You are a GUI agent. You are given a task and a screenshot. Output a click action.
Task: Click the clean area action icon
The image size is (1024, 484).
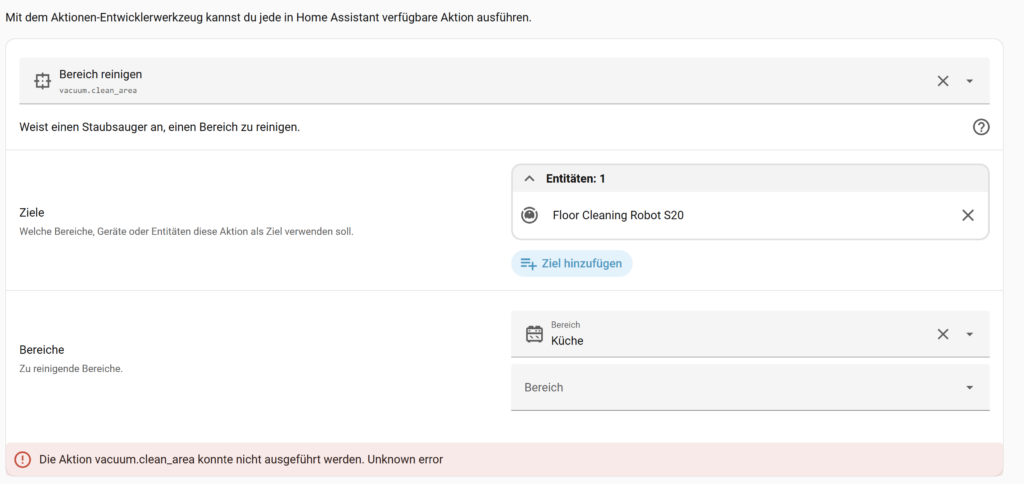pyautogui.click(x=42, y=81)
